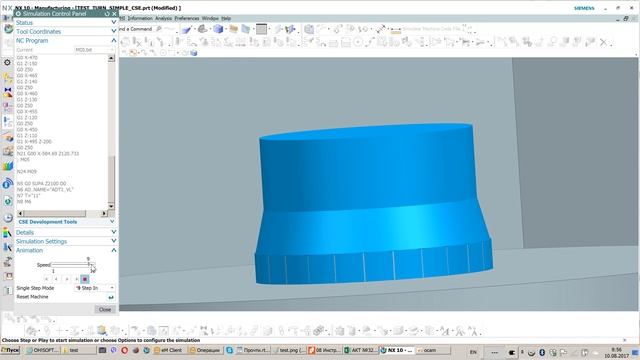The image size is (640, 360).
Task: Click NC program horizontal scrollbar right arrow
Action: coord(104,213)
